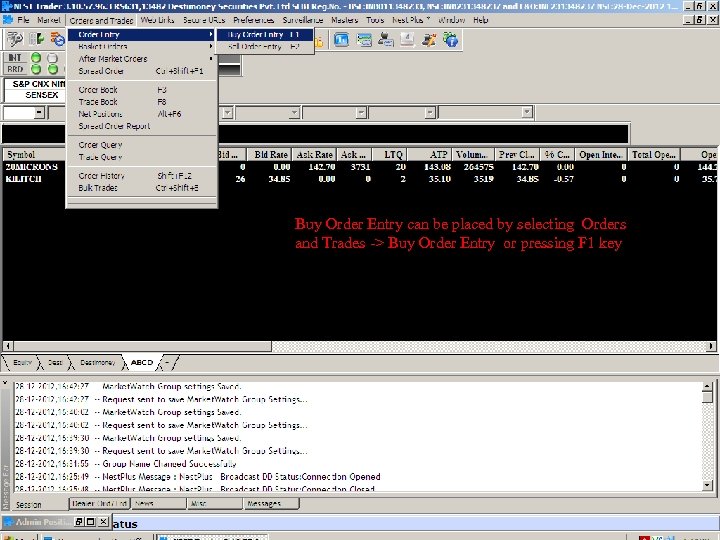
Task: Click the blue chart window toolbar icon
Action: 341,40
